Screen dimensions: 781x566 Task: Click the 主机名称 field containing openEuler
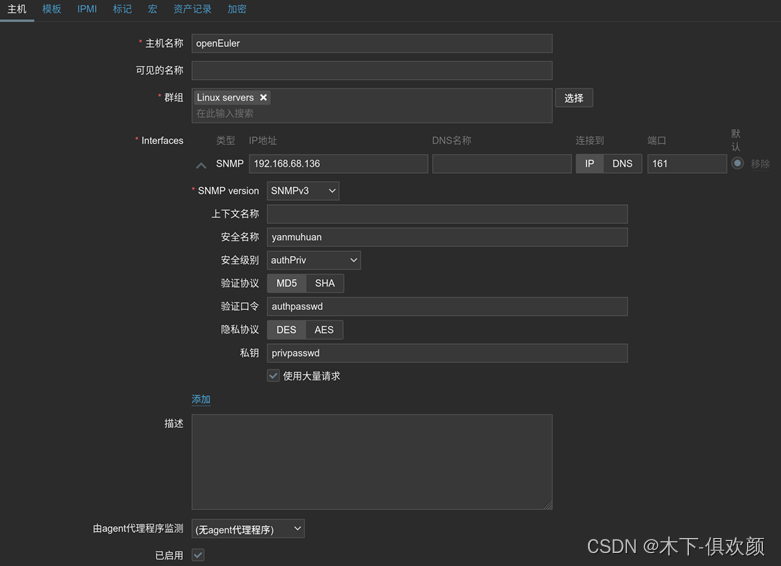click(372, 43)
